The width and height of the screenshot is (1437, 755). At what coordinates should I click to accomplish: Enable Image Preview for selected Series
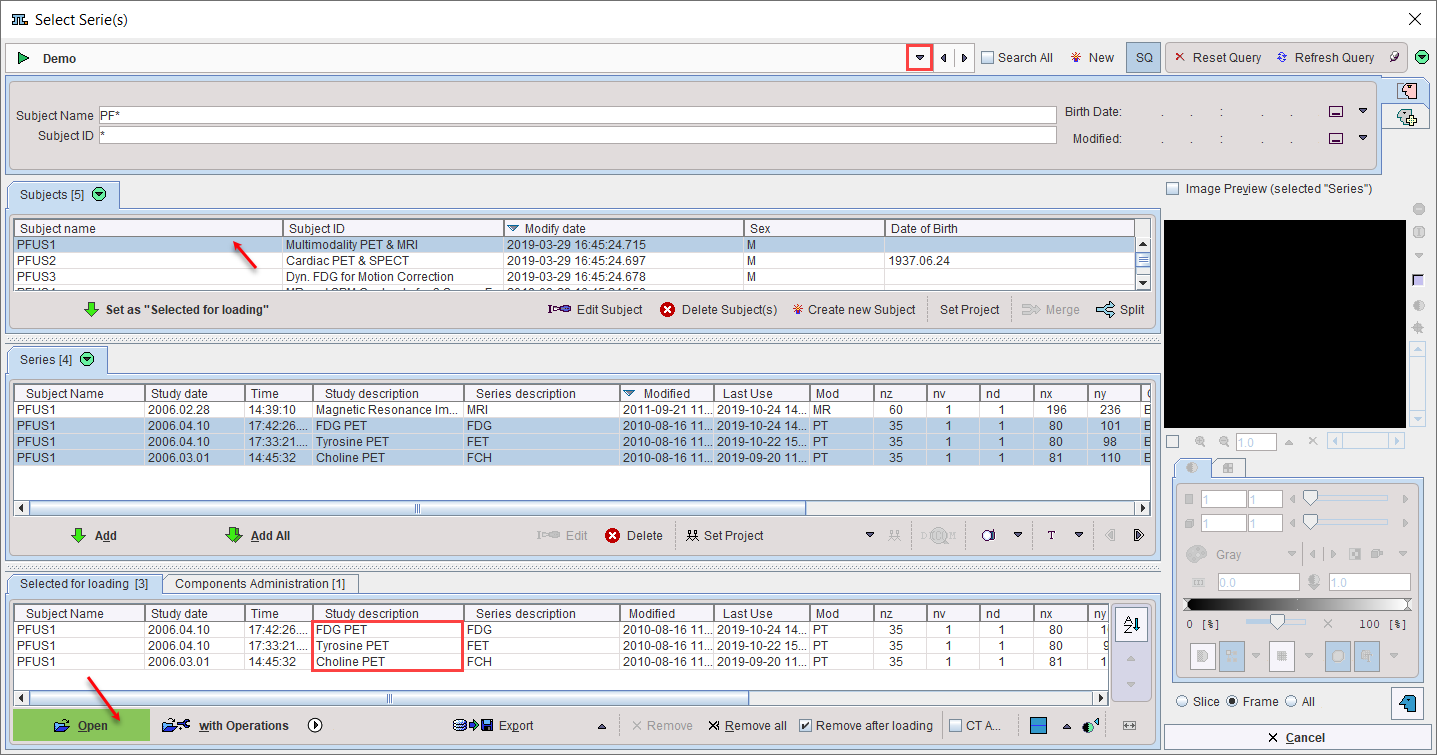[1172, 189]
